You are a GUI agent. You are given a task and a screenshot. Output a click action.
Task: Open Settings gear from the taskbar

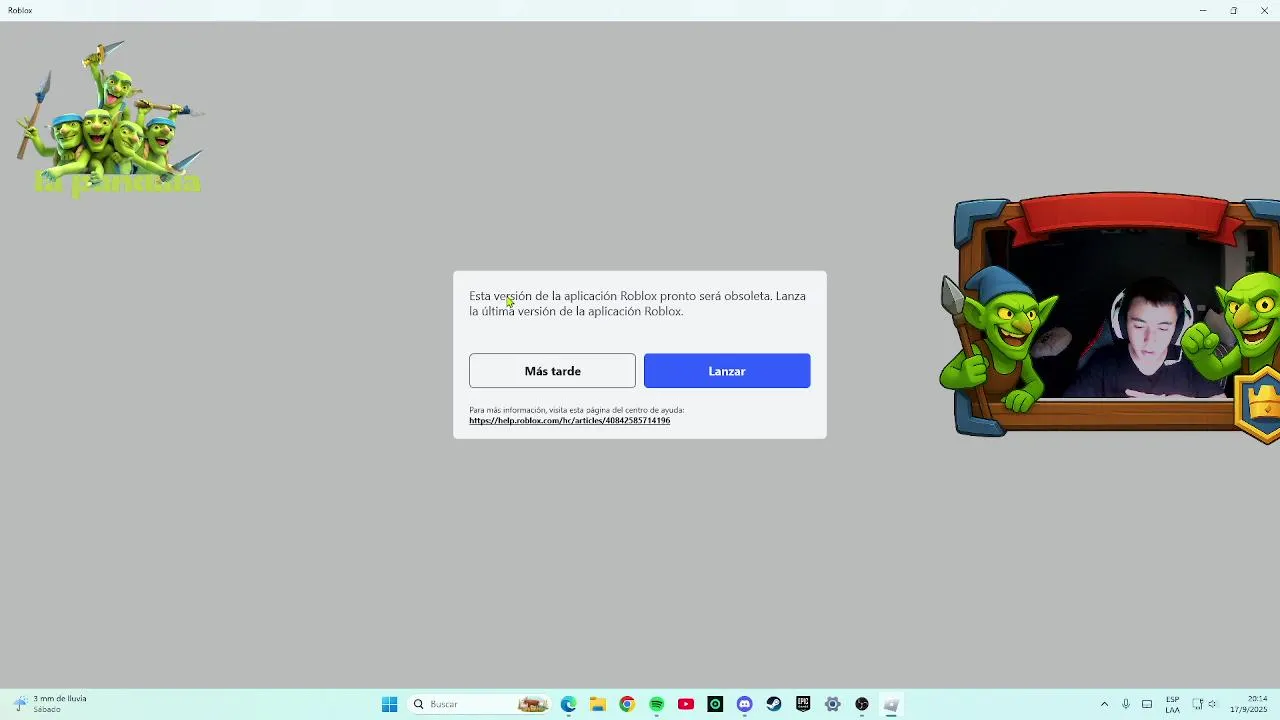832,704
